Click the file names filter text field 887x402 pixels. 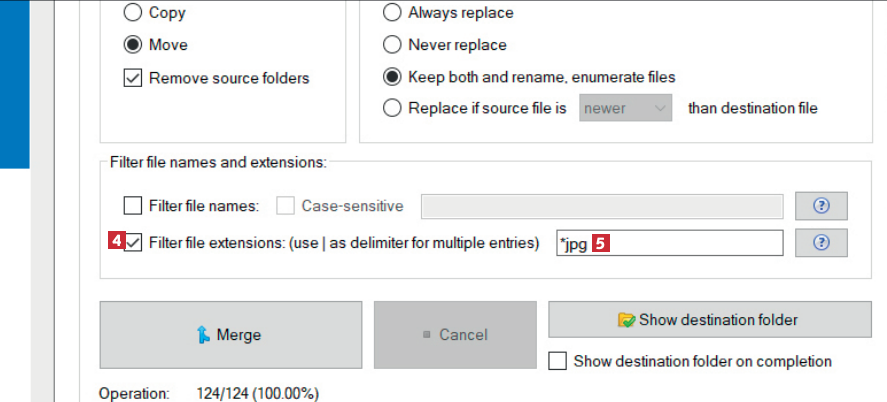point(602,206)
